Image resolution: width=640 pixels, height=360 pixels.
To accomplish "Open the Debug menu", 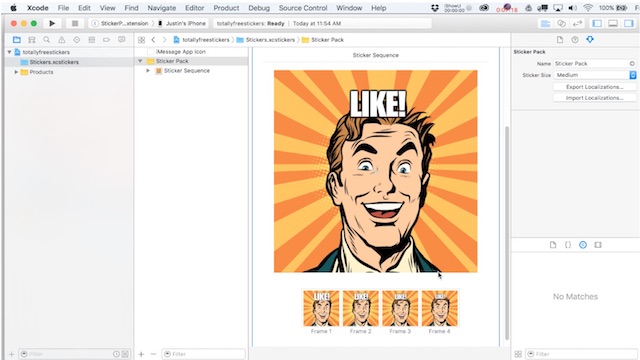I will pos(259,8).
